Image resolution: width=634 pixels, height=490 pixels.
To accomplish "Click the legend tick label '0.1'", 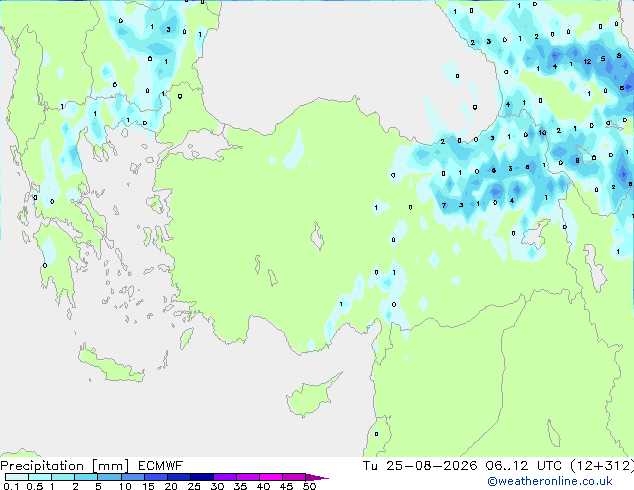I will [x=11, y=486].
